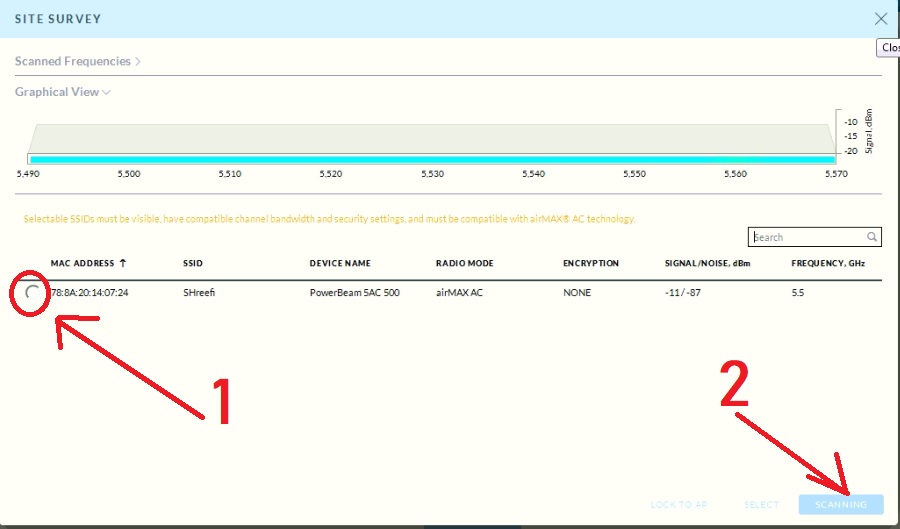Screen dimensions: 900x529
Task: Select the radio button for 78:8A:20:14:07:24
Action: point(33,293)
